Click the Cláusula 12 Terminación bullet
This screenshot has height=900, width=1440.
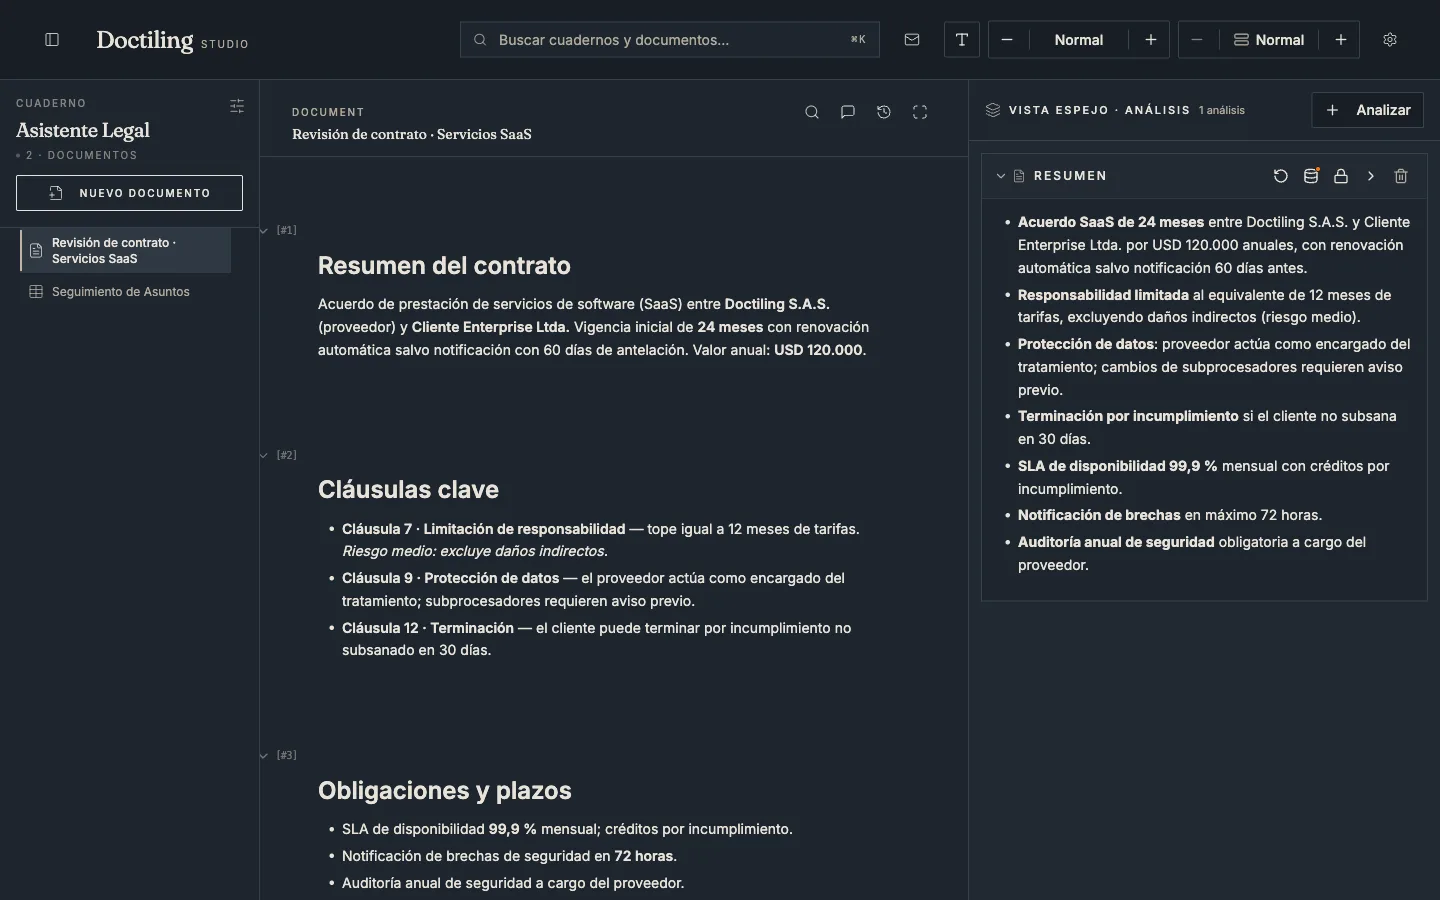tap(596, 639)
